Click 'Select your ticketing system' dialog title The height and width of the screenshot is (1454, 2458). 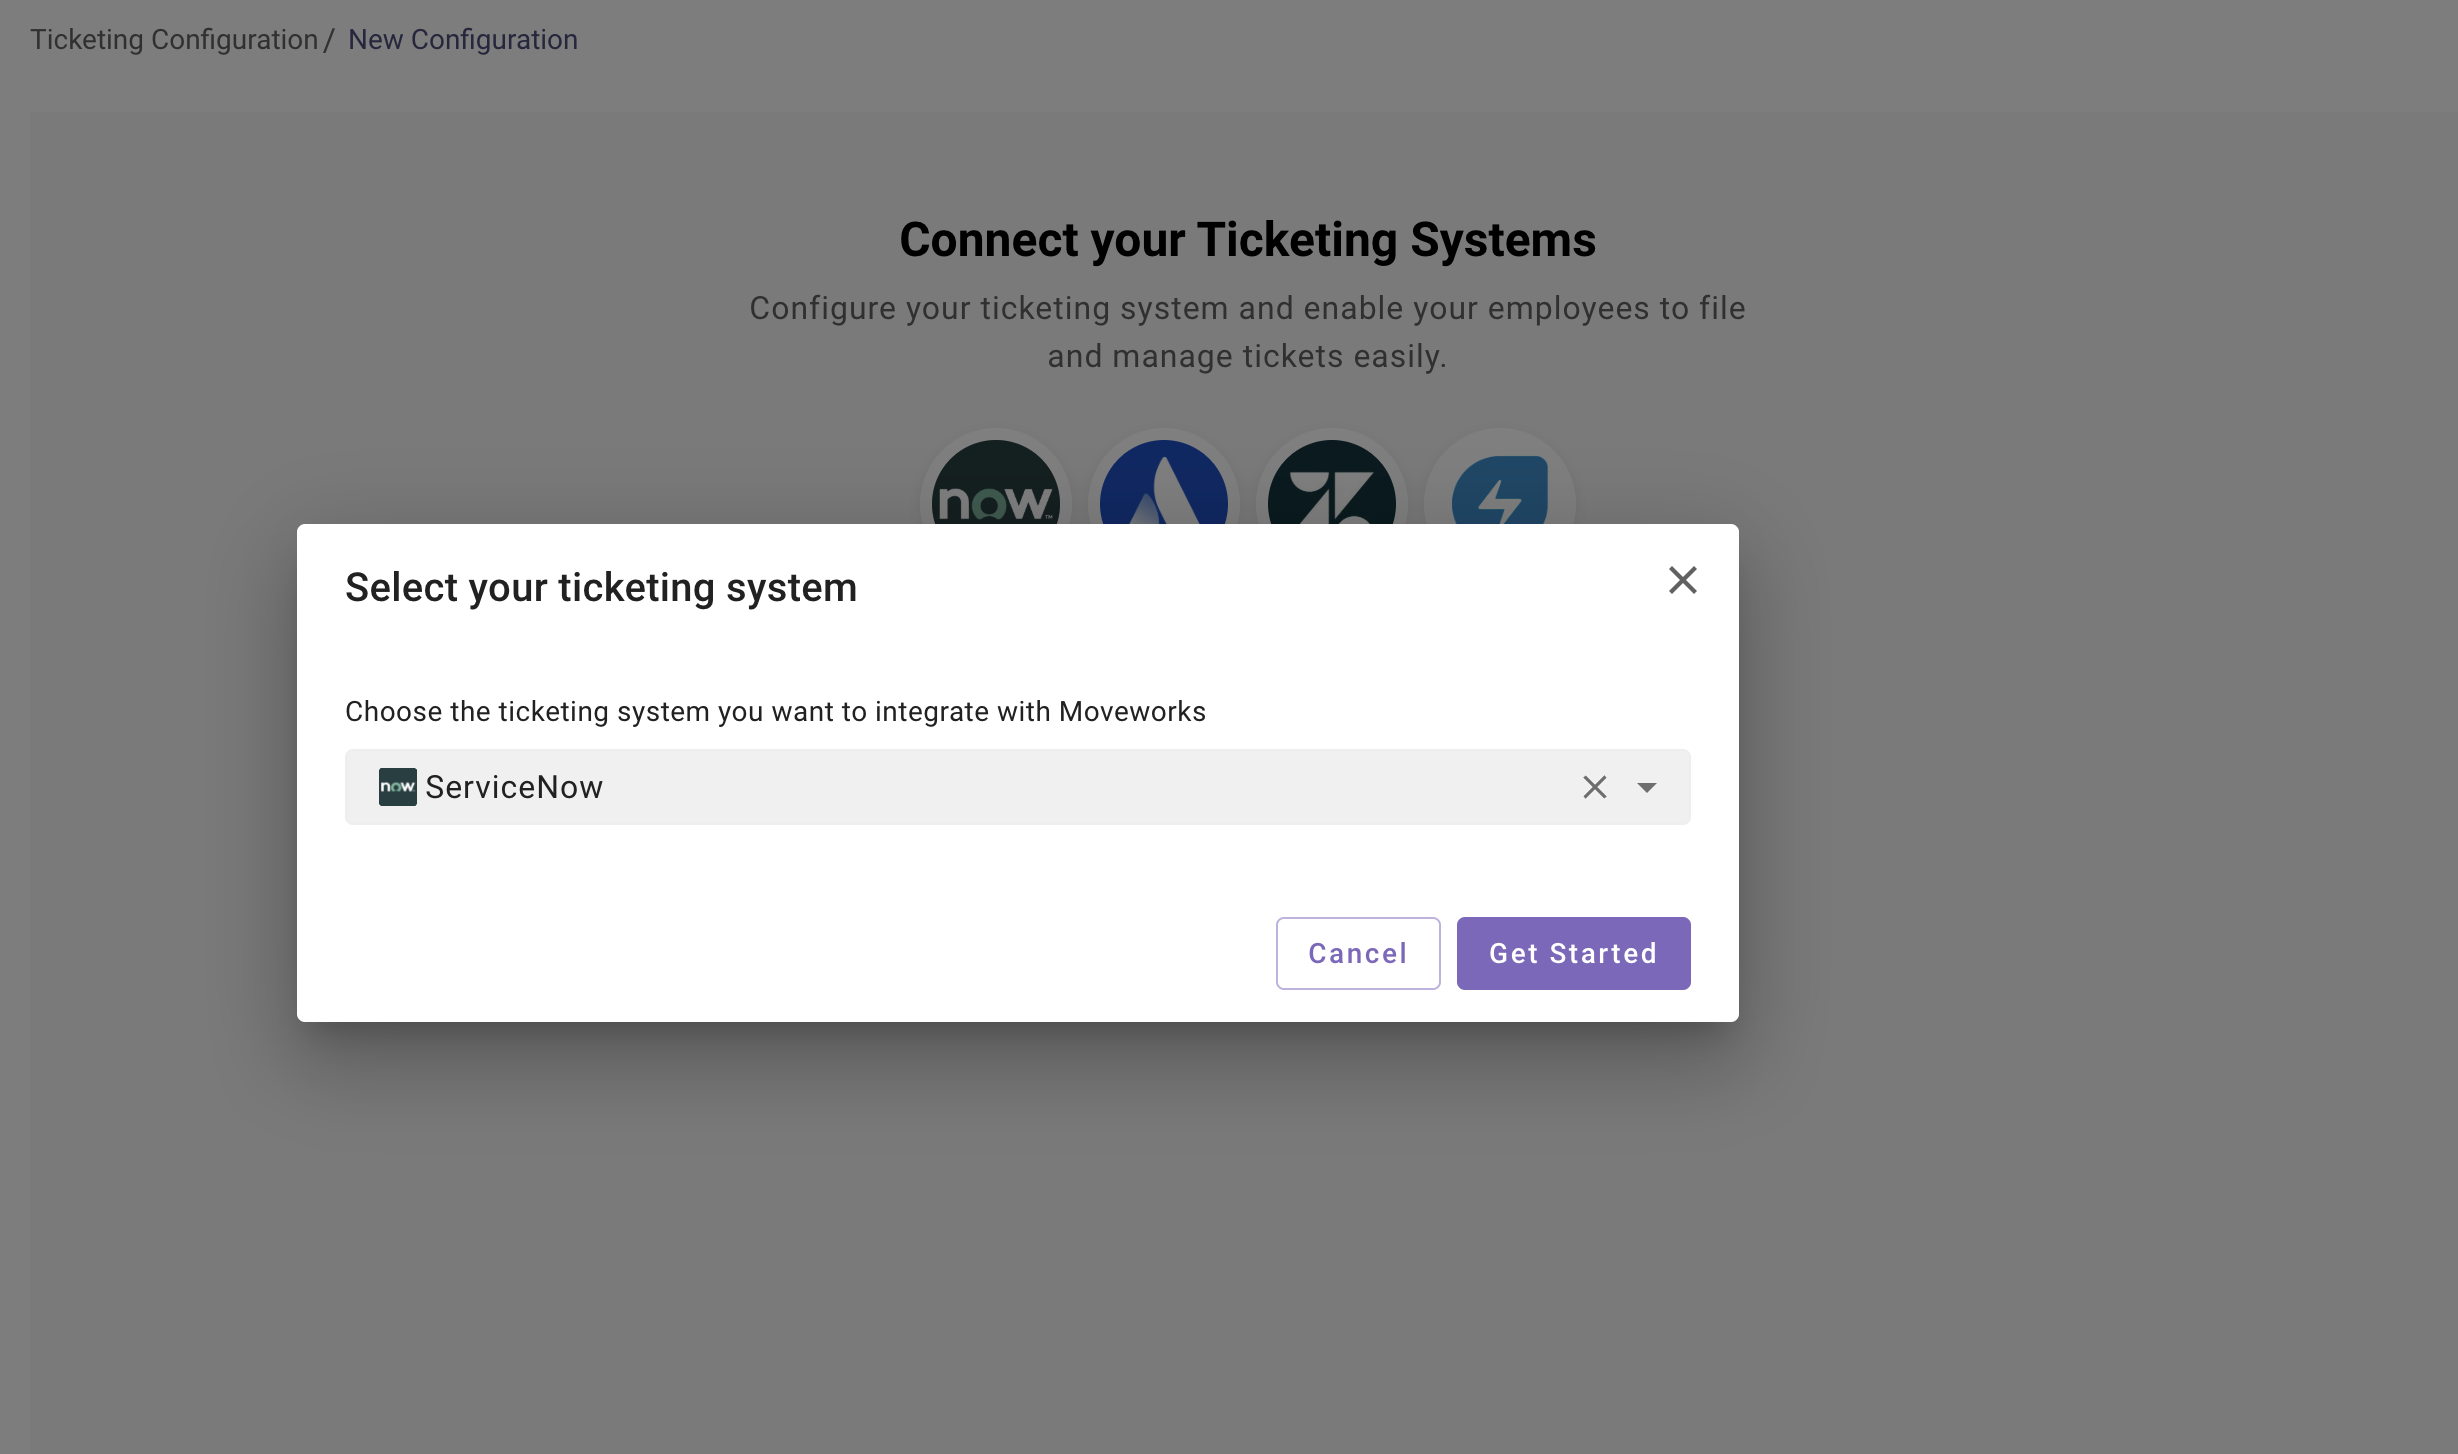pyautogui.click(x=601, y=587)
